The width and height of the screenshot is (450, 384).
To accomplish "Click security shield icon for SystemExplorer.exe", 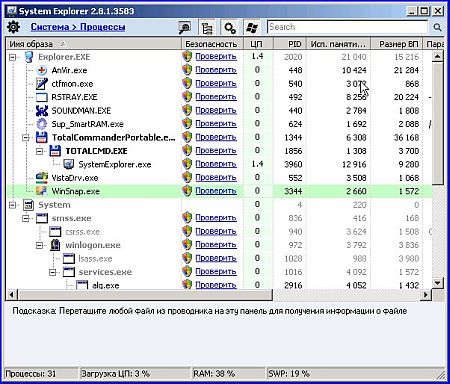I will click(x=187, y=164).
